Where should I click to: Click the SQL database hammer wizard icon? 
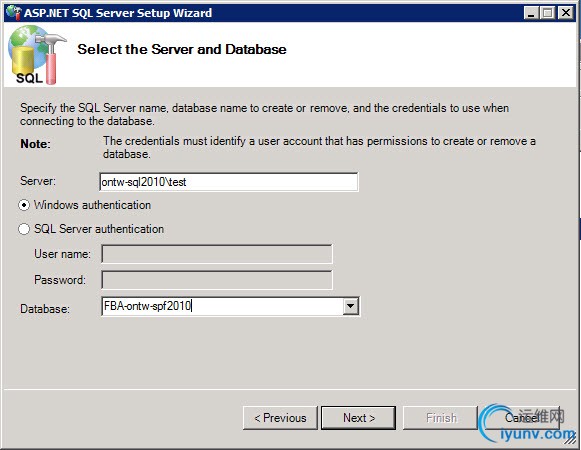pos(36,55)
